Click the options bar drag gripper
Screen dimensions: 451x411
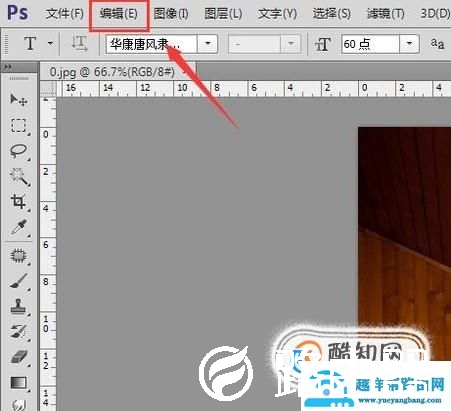click(x=6, y=44)
